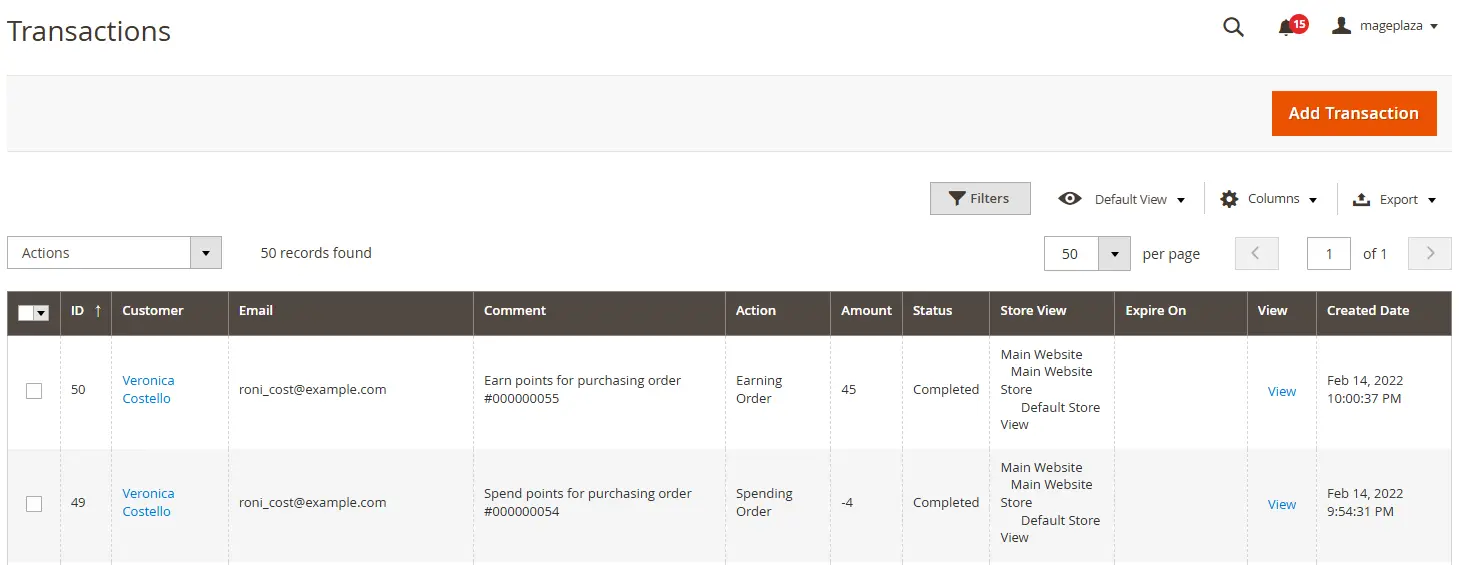Open Veronica Costello link in row 50
1459x565 pixels.
[x=148, y=389]
